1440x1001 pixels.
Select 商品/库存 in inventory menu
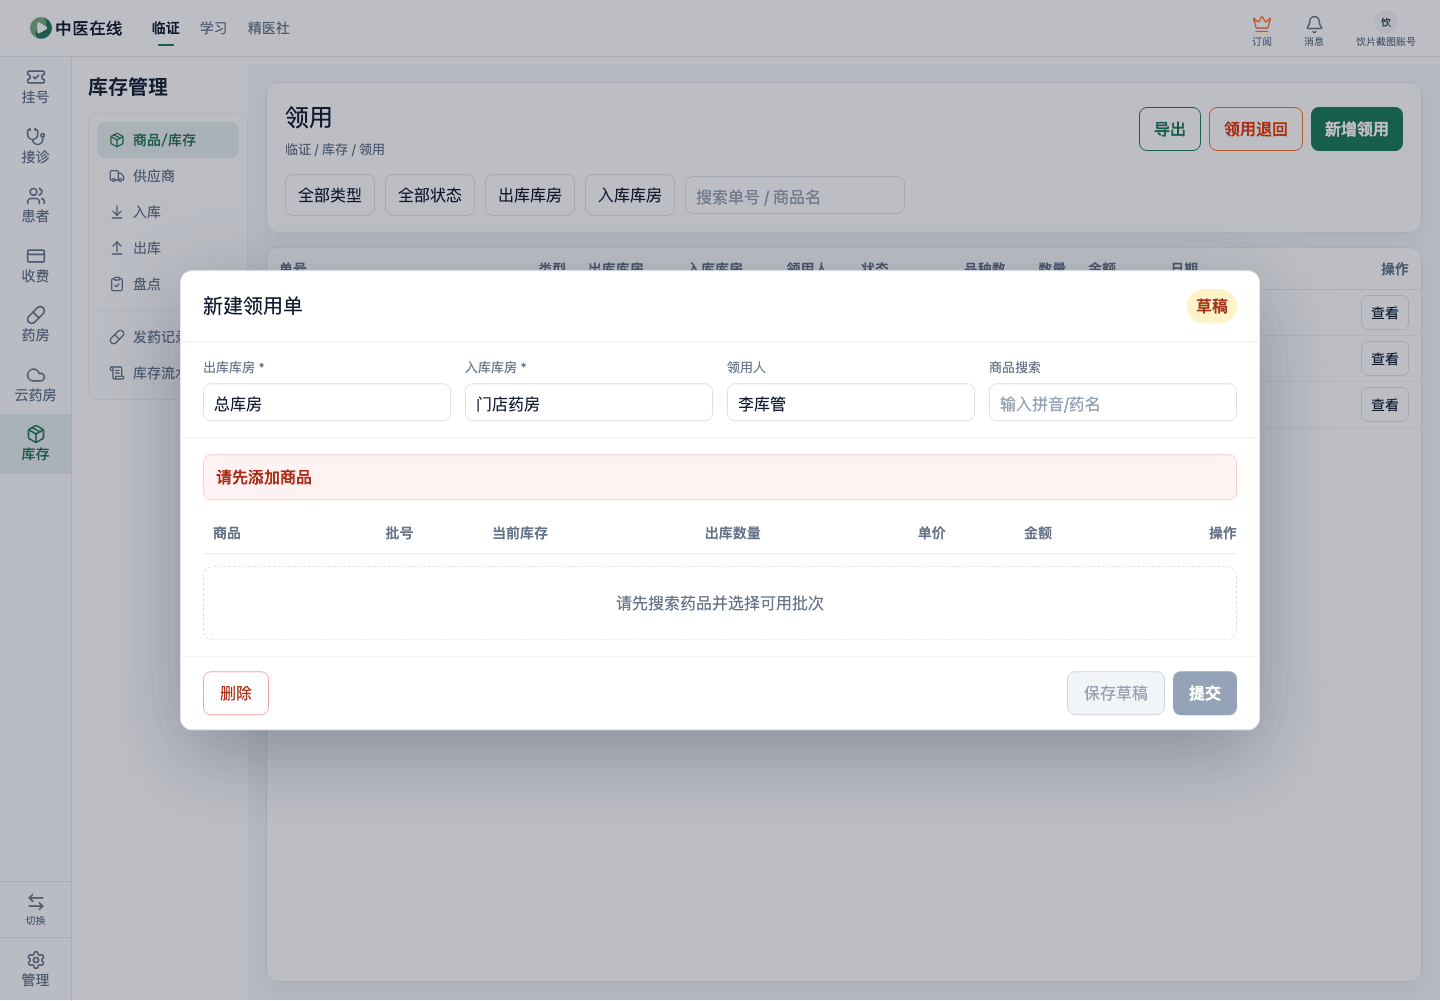[x=168, y=140]
